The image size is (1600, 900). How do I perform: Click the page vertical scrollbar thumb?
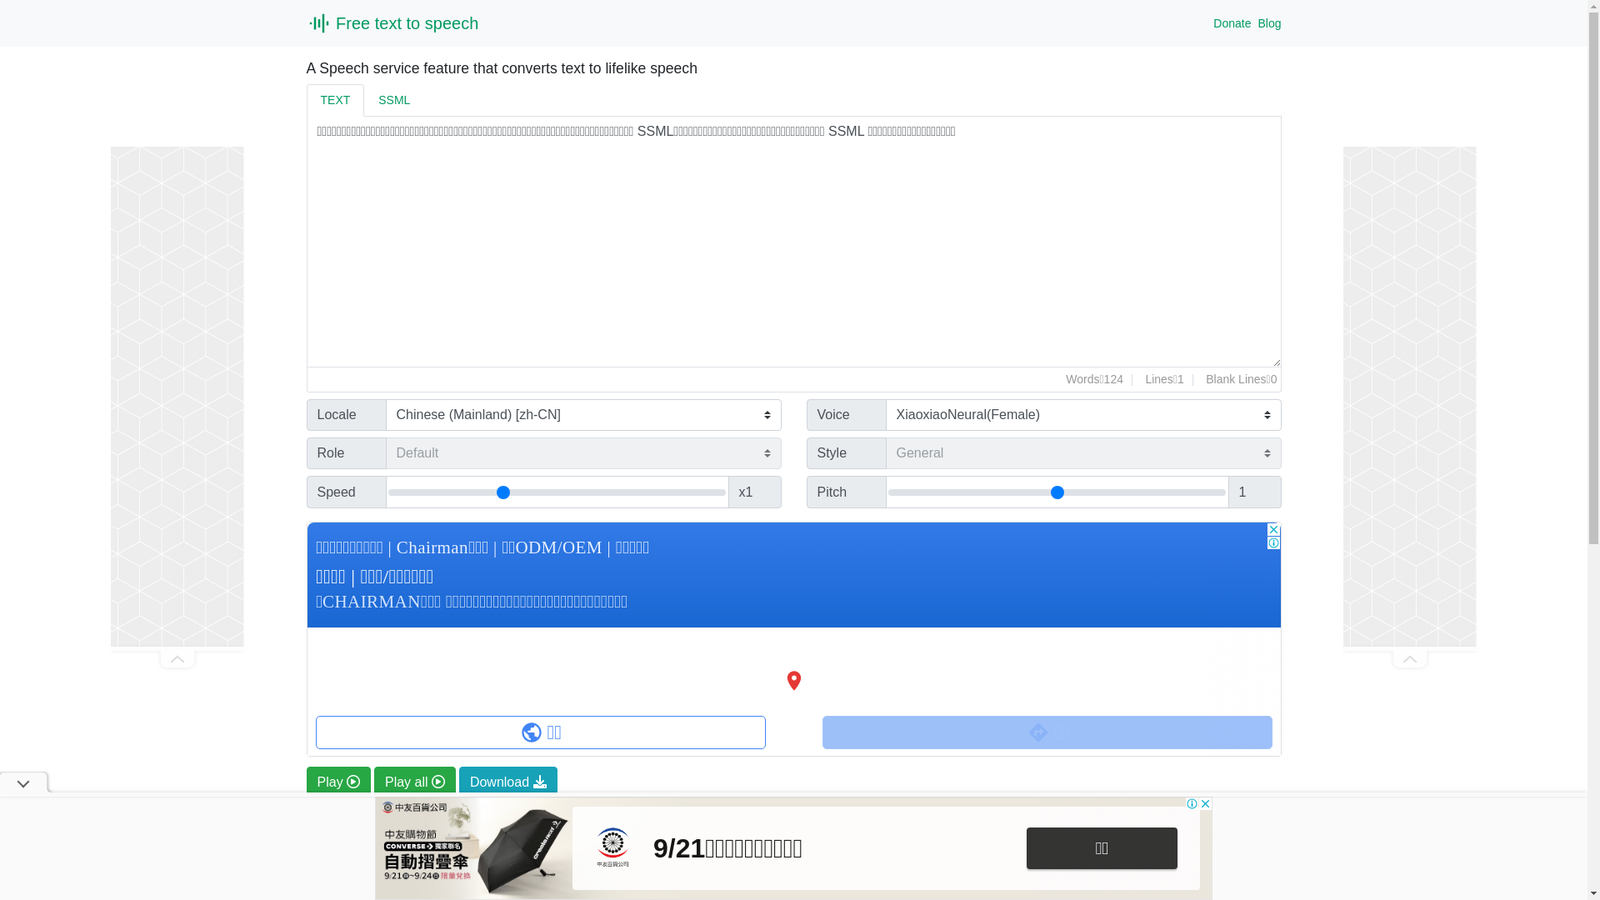[x=1593, y=280]
